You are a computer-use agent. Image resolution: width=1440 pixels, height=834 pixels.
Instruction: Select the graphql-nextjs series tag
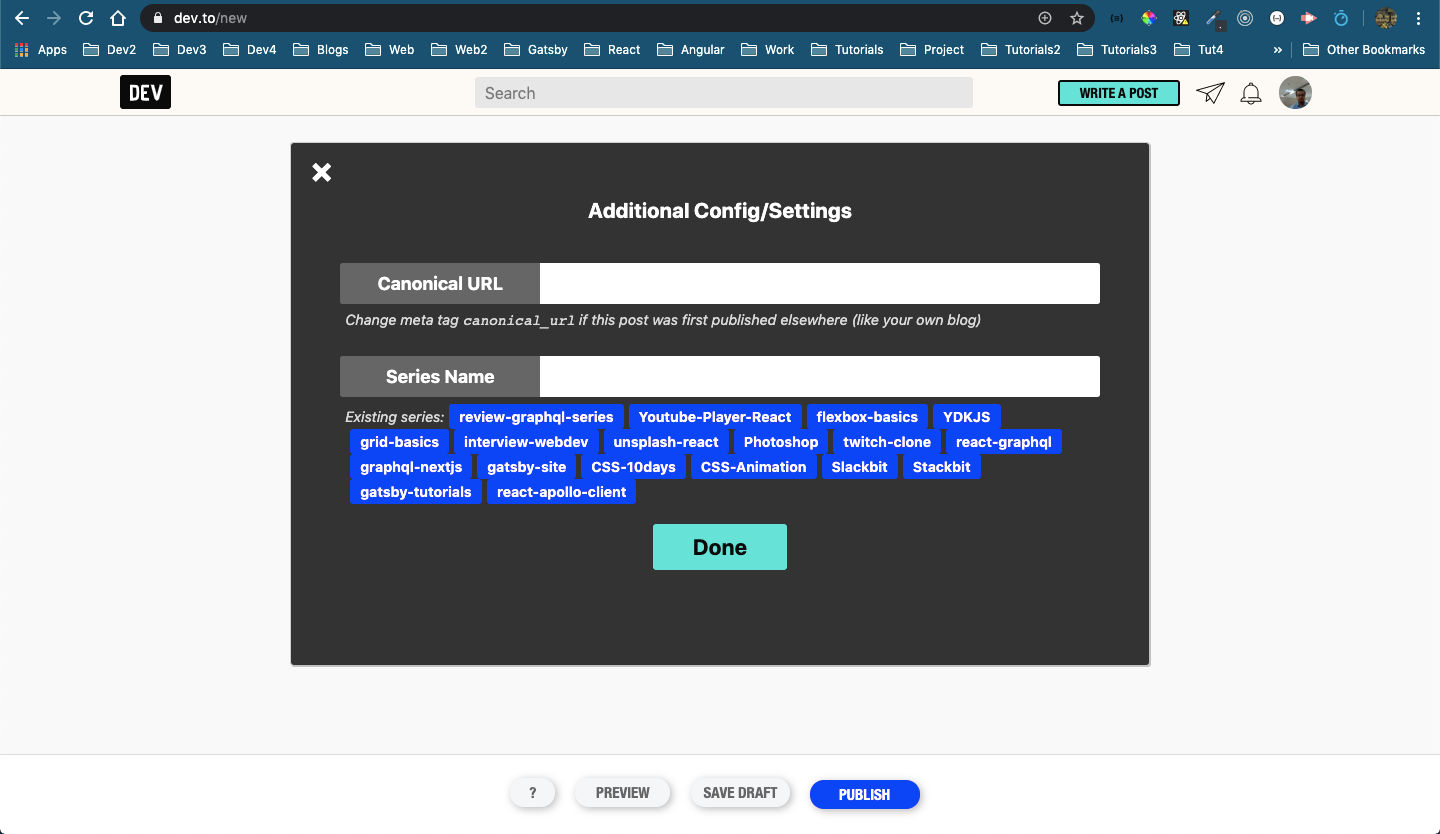(411, 467)
